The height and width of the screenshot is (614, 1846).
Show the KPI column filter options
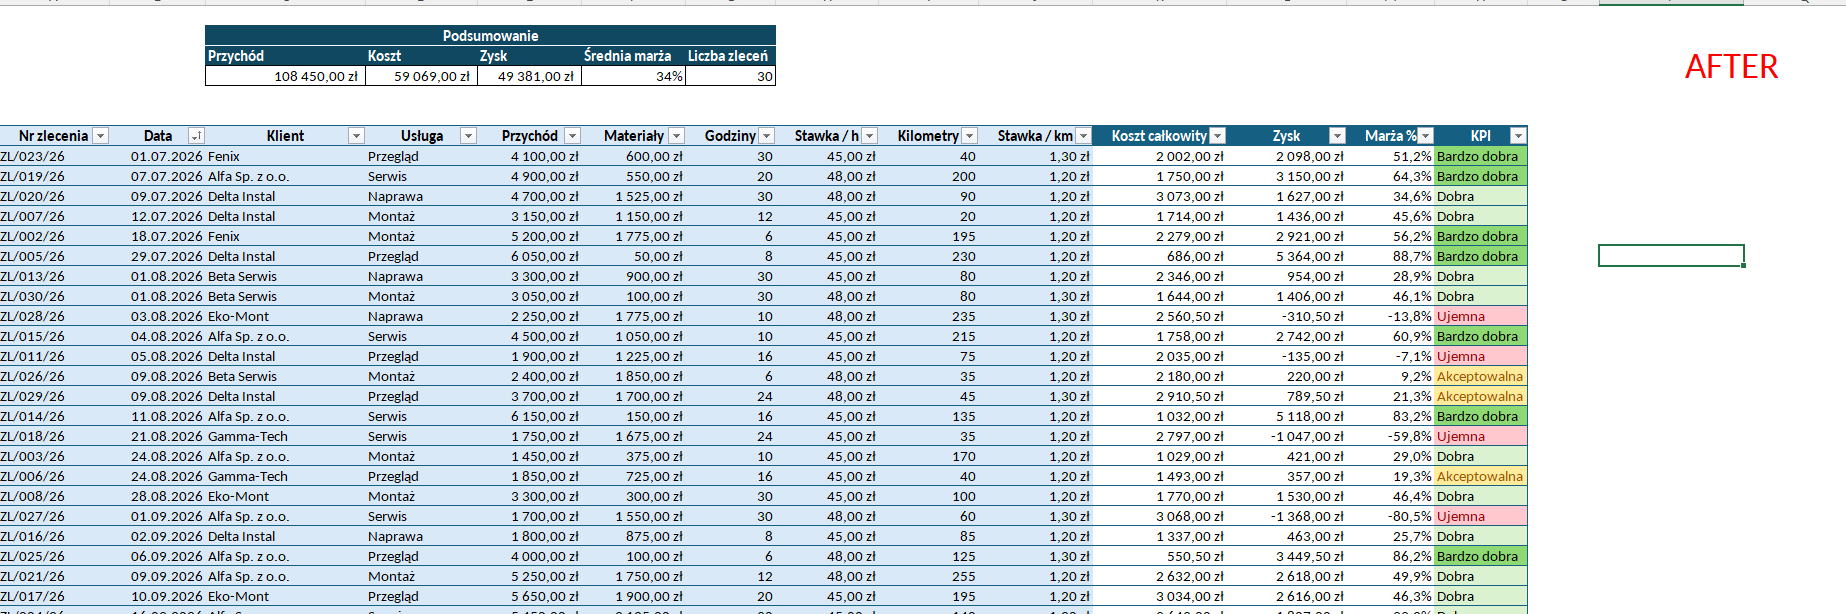1518,136
